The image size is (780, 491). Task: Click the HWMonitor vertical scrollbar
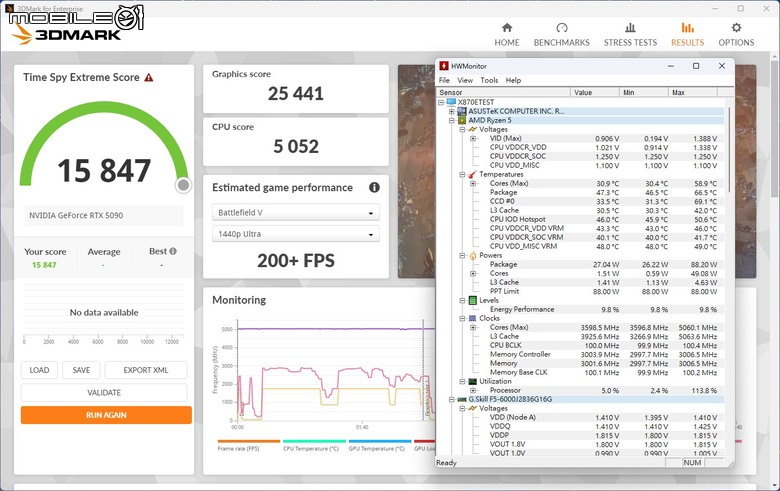tap(729, 149)
